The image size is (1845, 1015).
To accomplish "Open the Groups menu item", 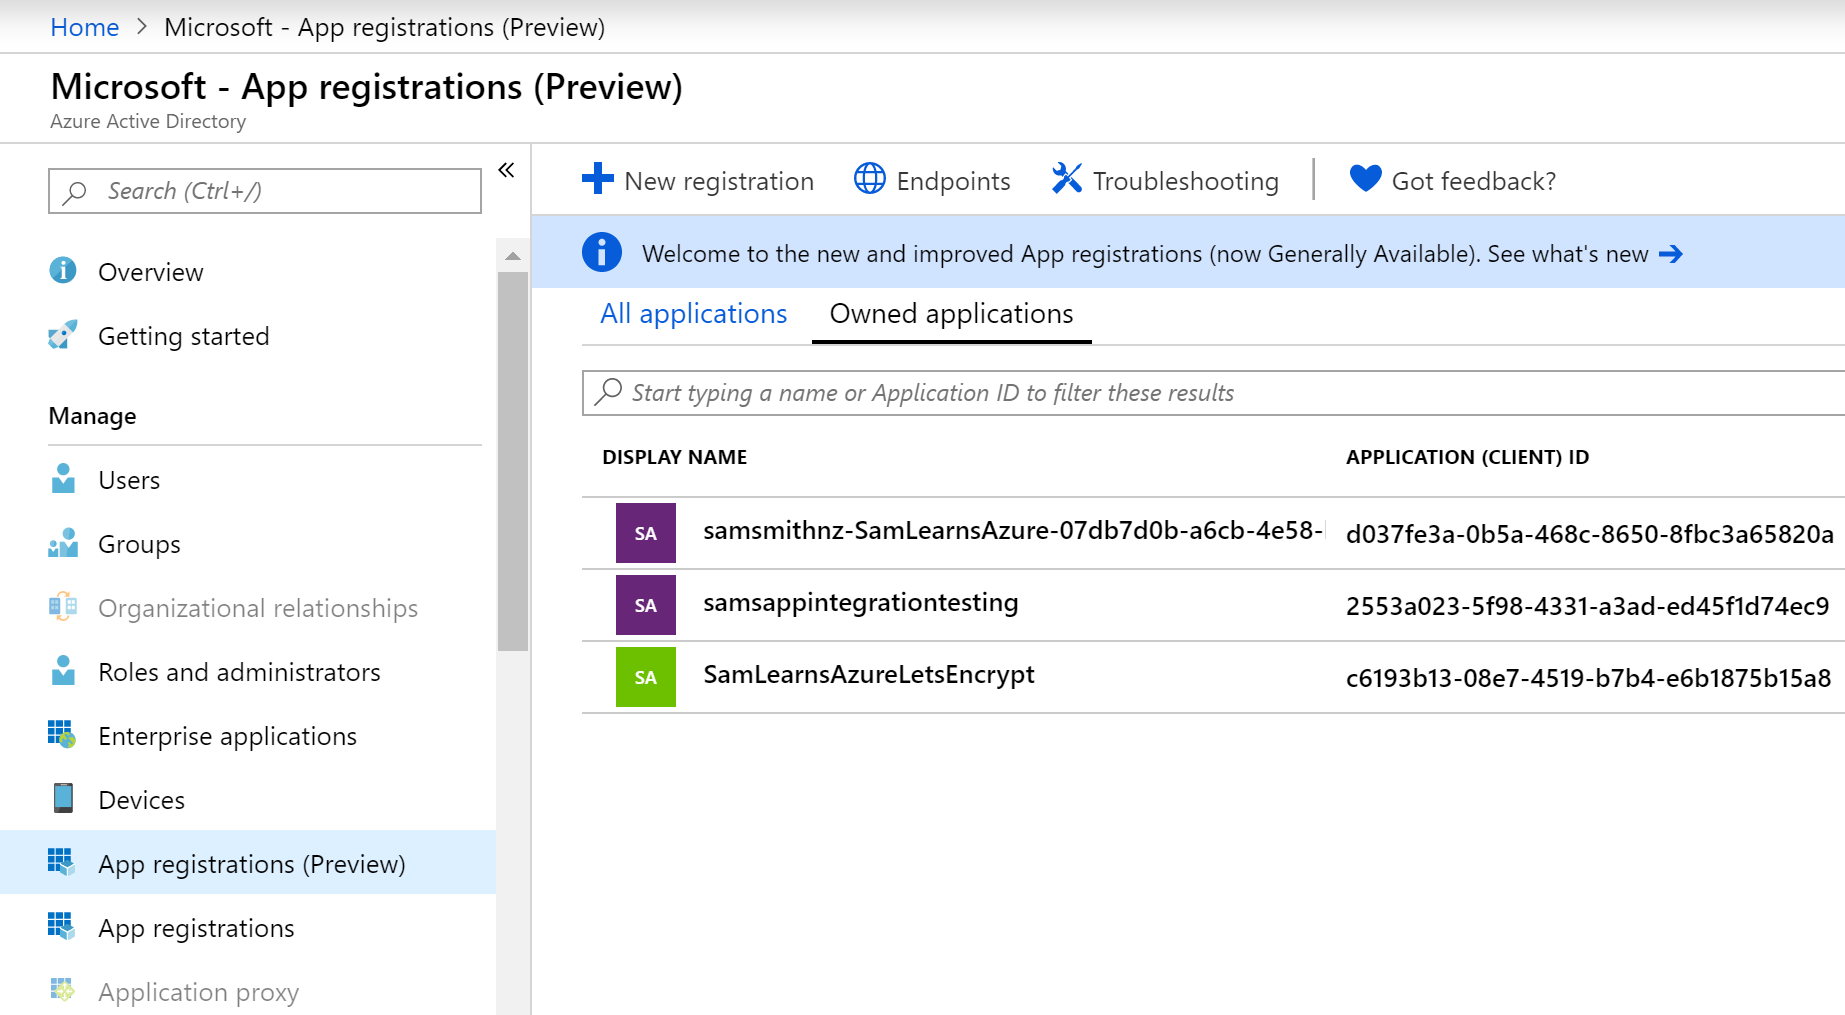I will click(139, 544).
